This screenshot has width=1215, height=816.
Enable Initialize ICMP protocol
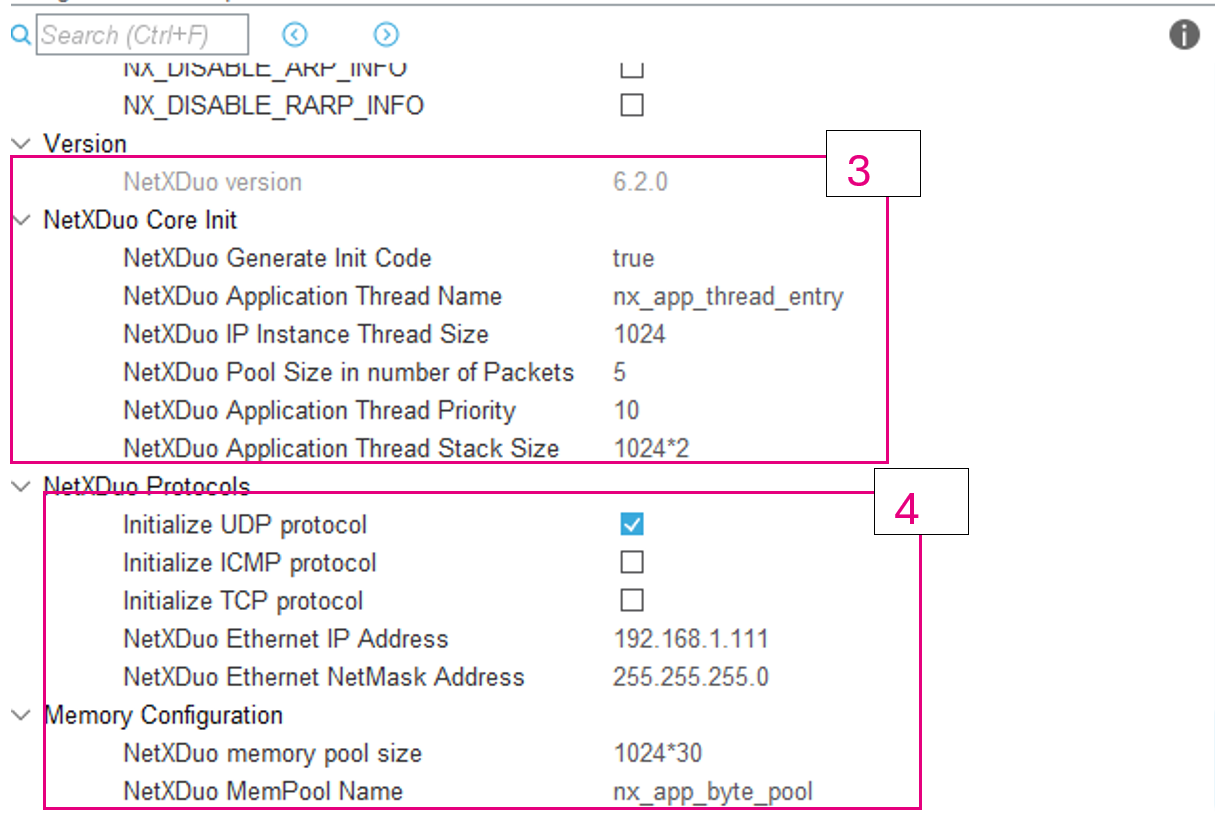click(631, 561)
